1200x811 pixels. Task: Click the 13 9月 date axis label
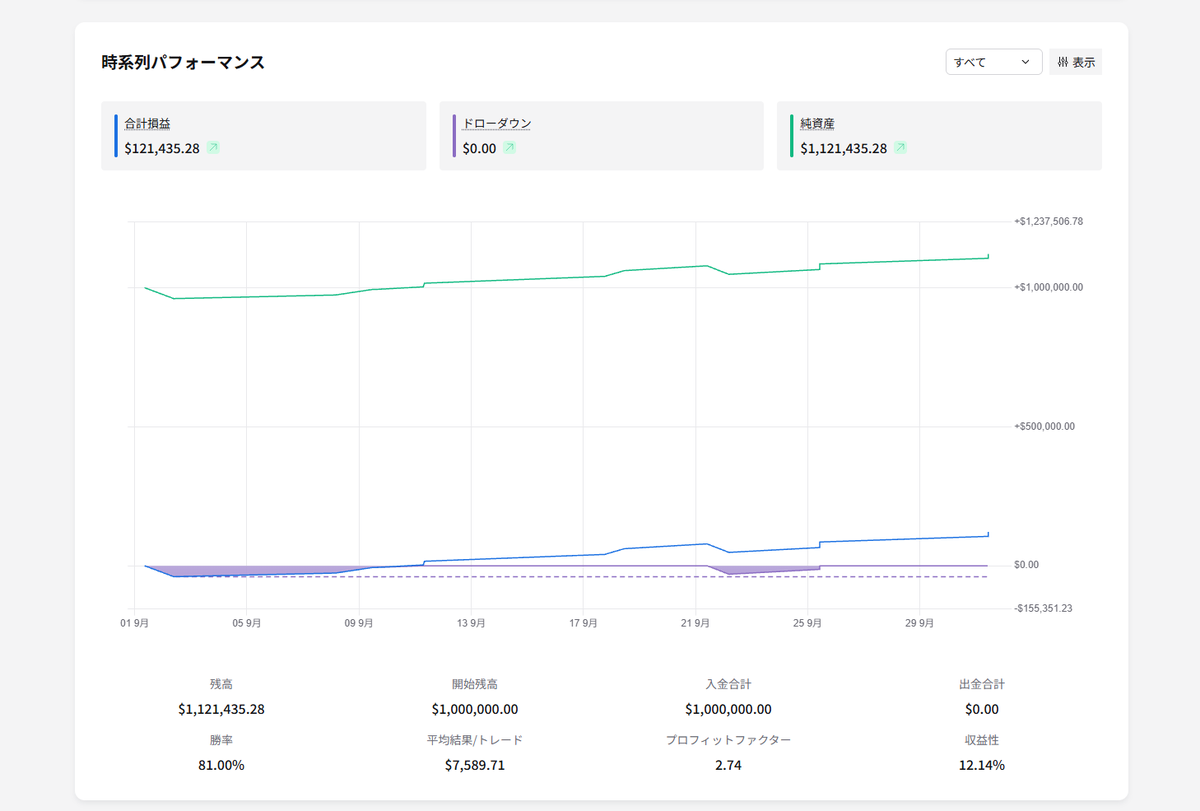(471, 623)
